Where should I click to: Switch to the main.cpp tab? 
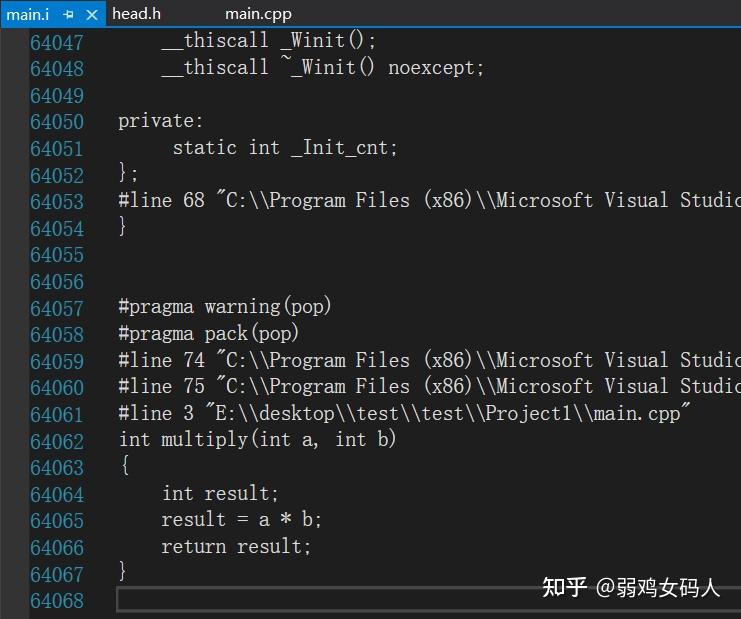point(257,14)
